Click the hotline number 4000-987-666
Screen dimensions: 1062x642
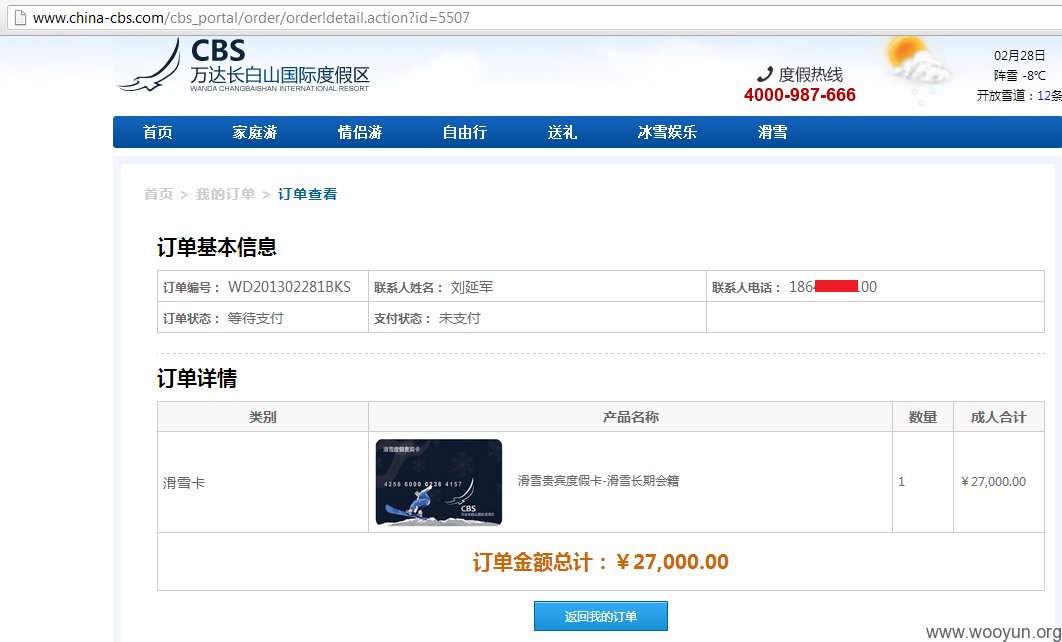pos(800,95)
